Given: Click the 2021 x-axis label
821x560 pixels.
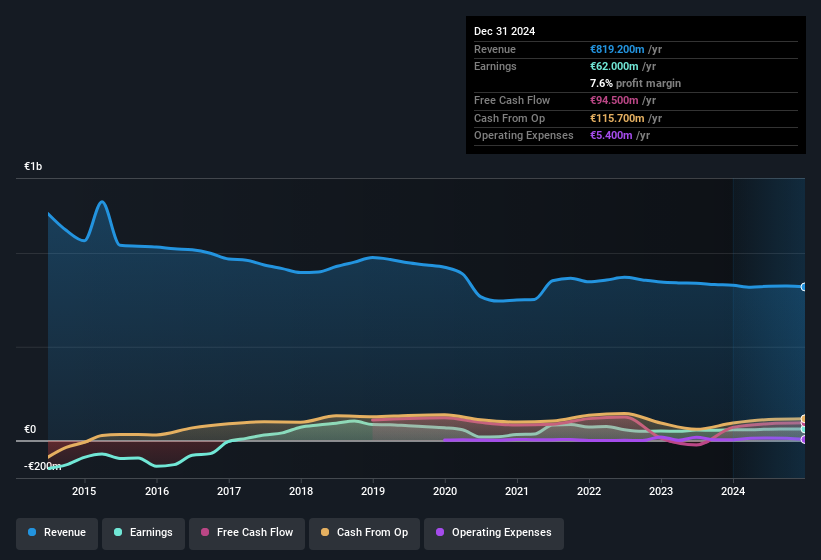Looking at the screenshot, I should tap(517, 491).
